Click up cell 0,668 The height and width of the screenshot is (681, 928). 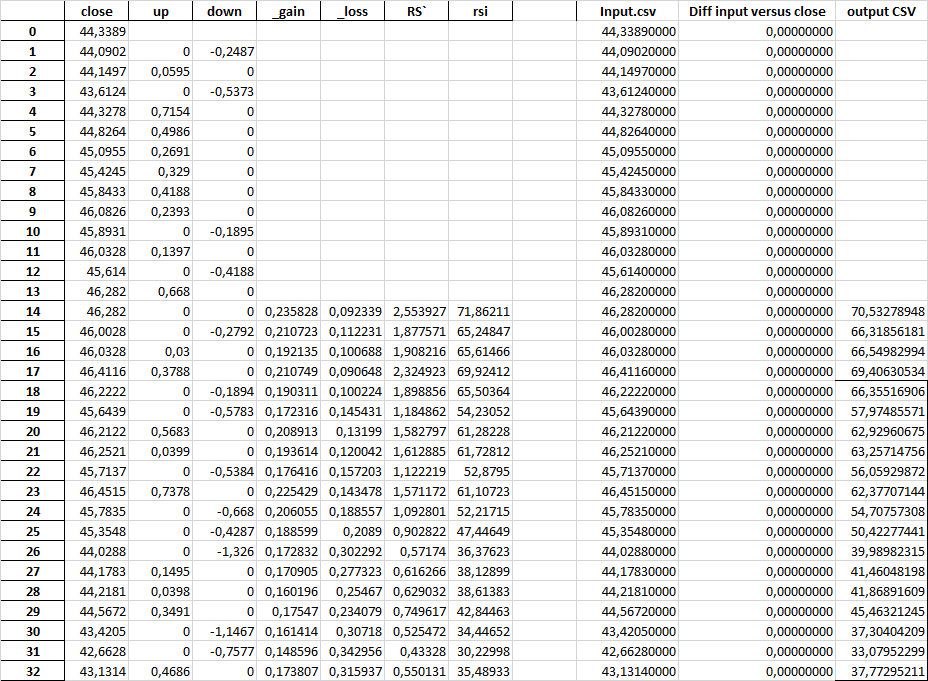coord(160,292)
